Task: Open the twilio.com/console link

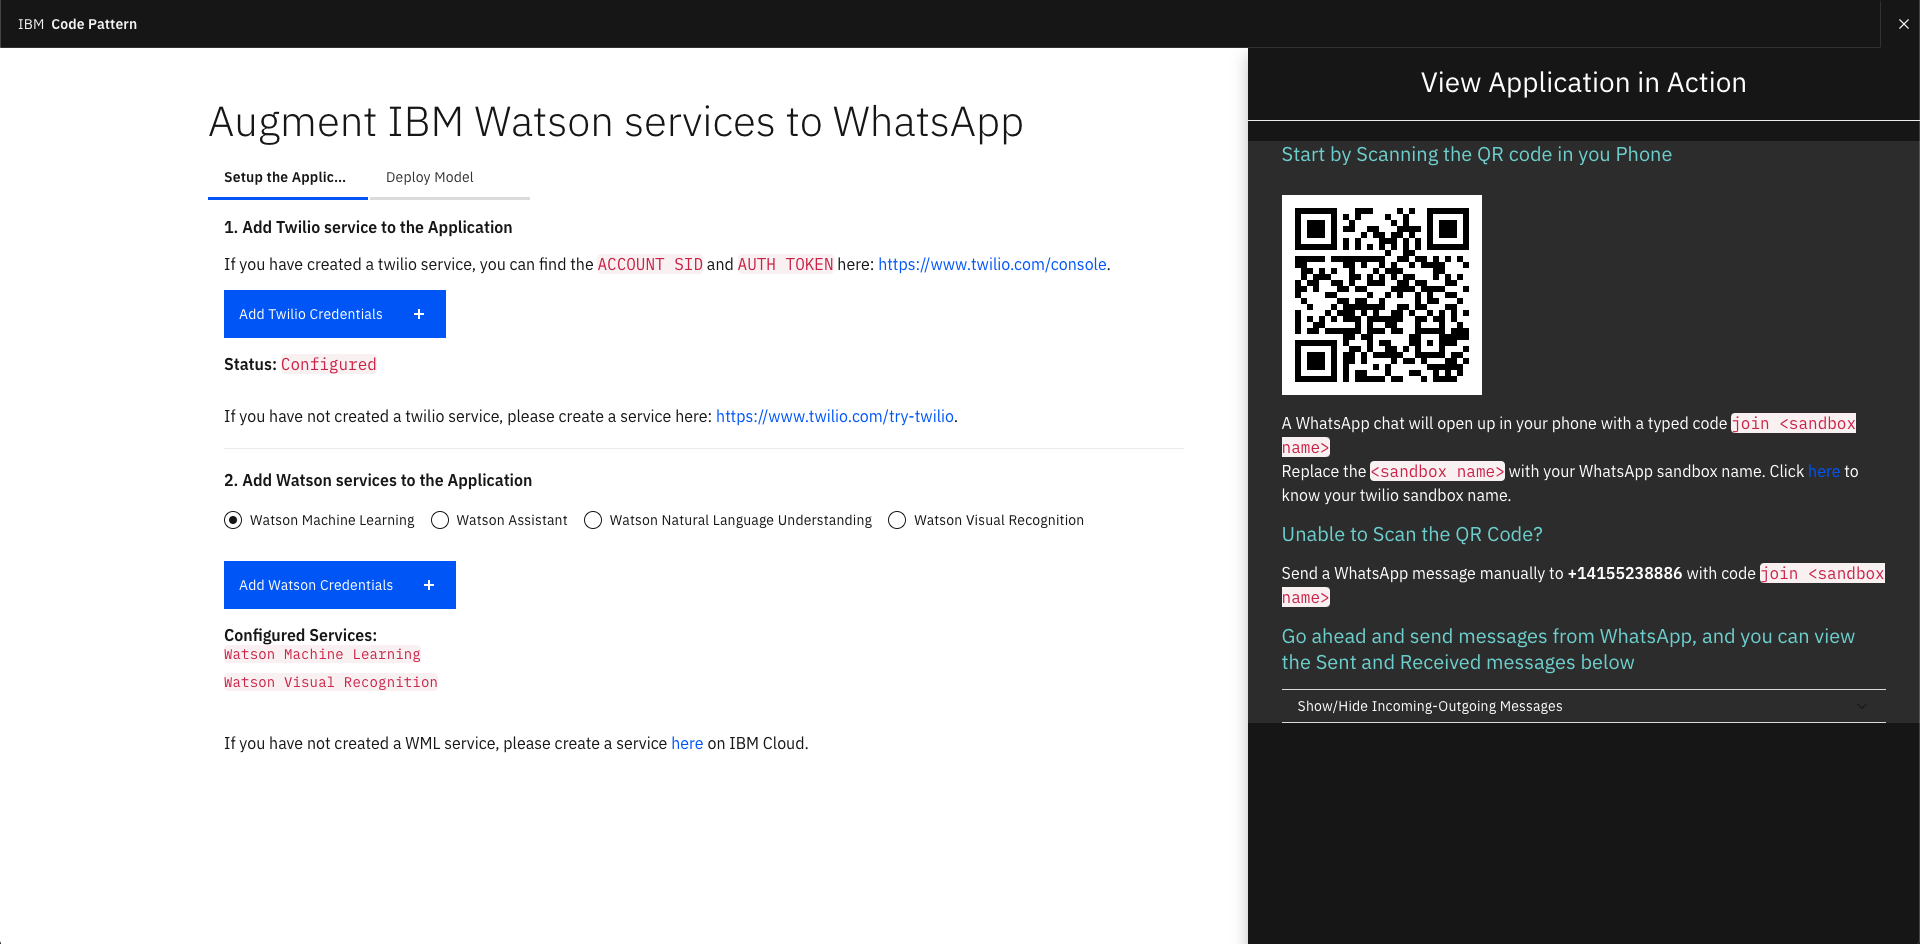Action: (992, 264)
